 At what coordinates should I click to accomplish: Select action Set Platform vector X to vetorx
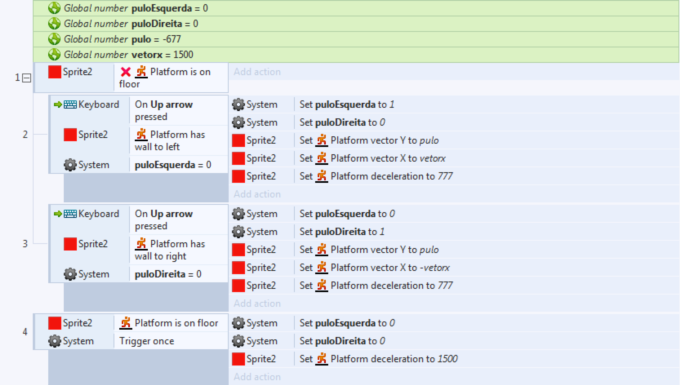[x=454, y=158]
